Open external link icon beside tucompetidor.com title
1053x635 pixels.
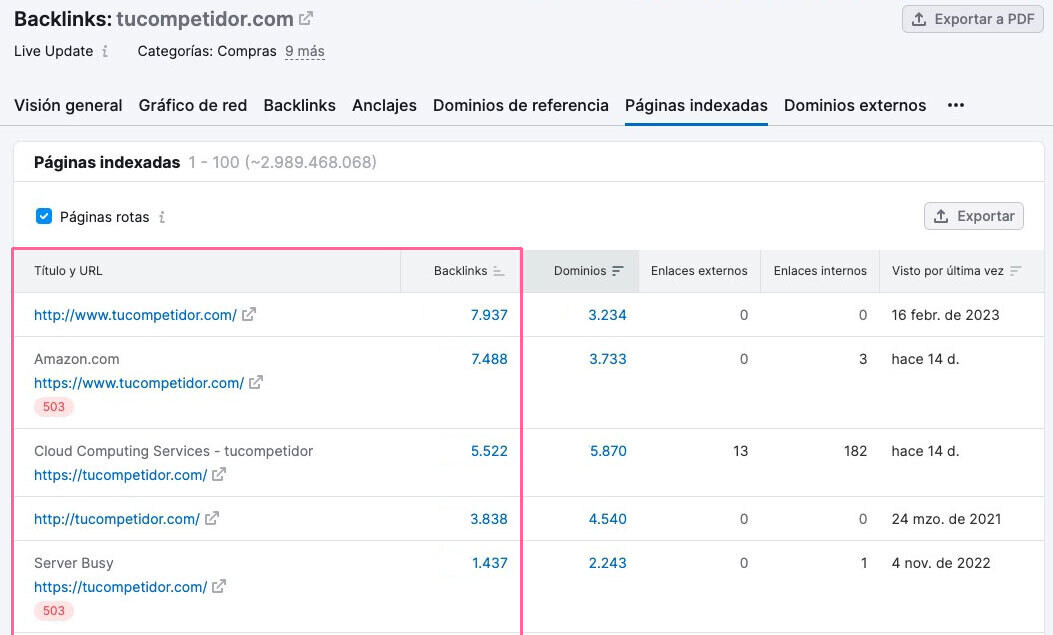click(x=306, y=18)
